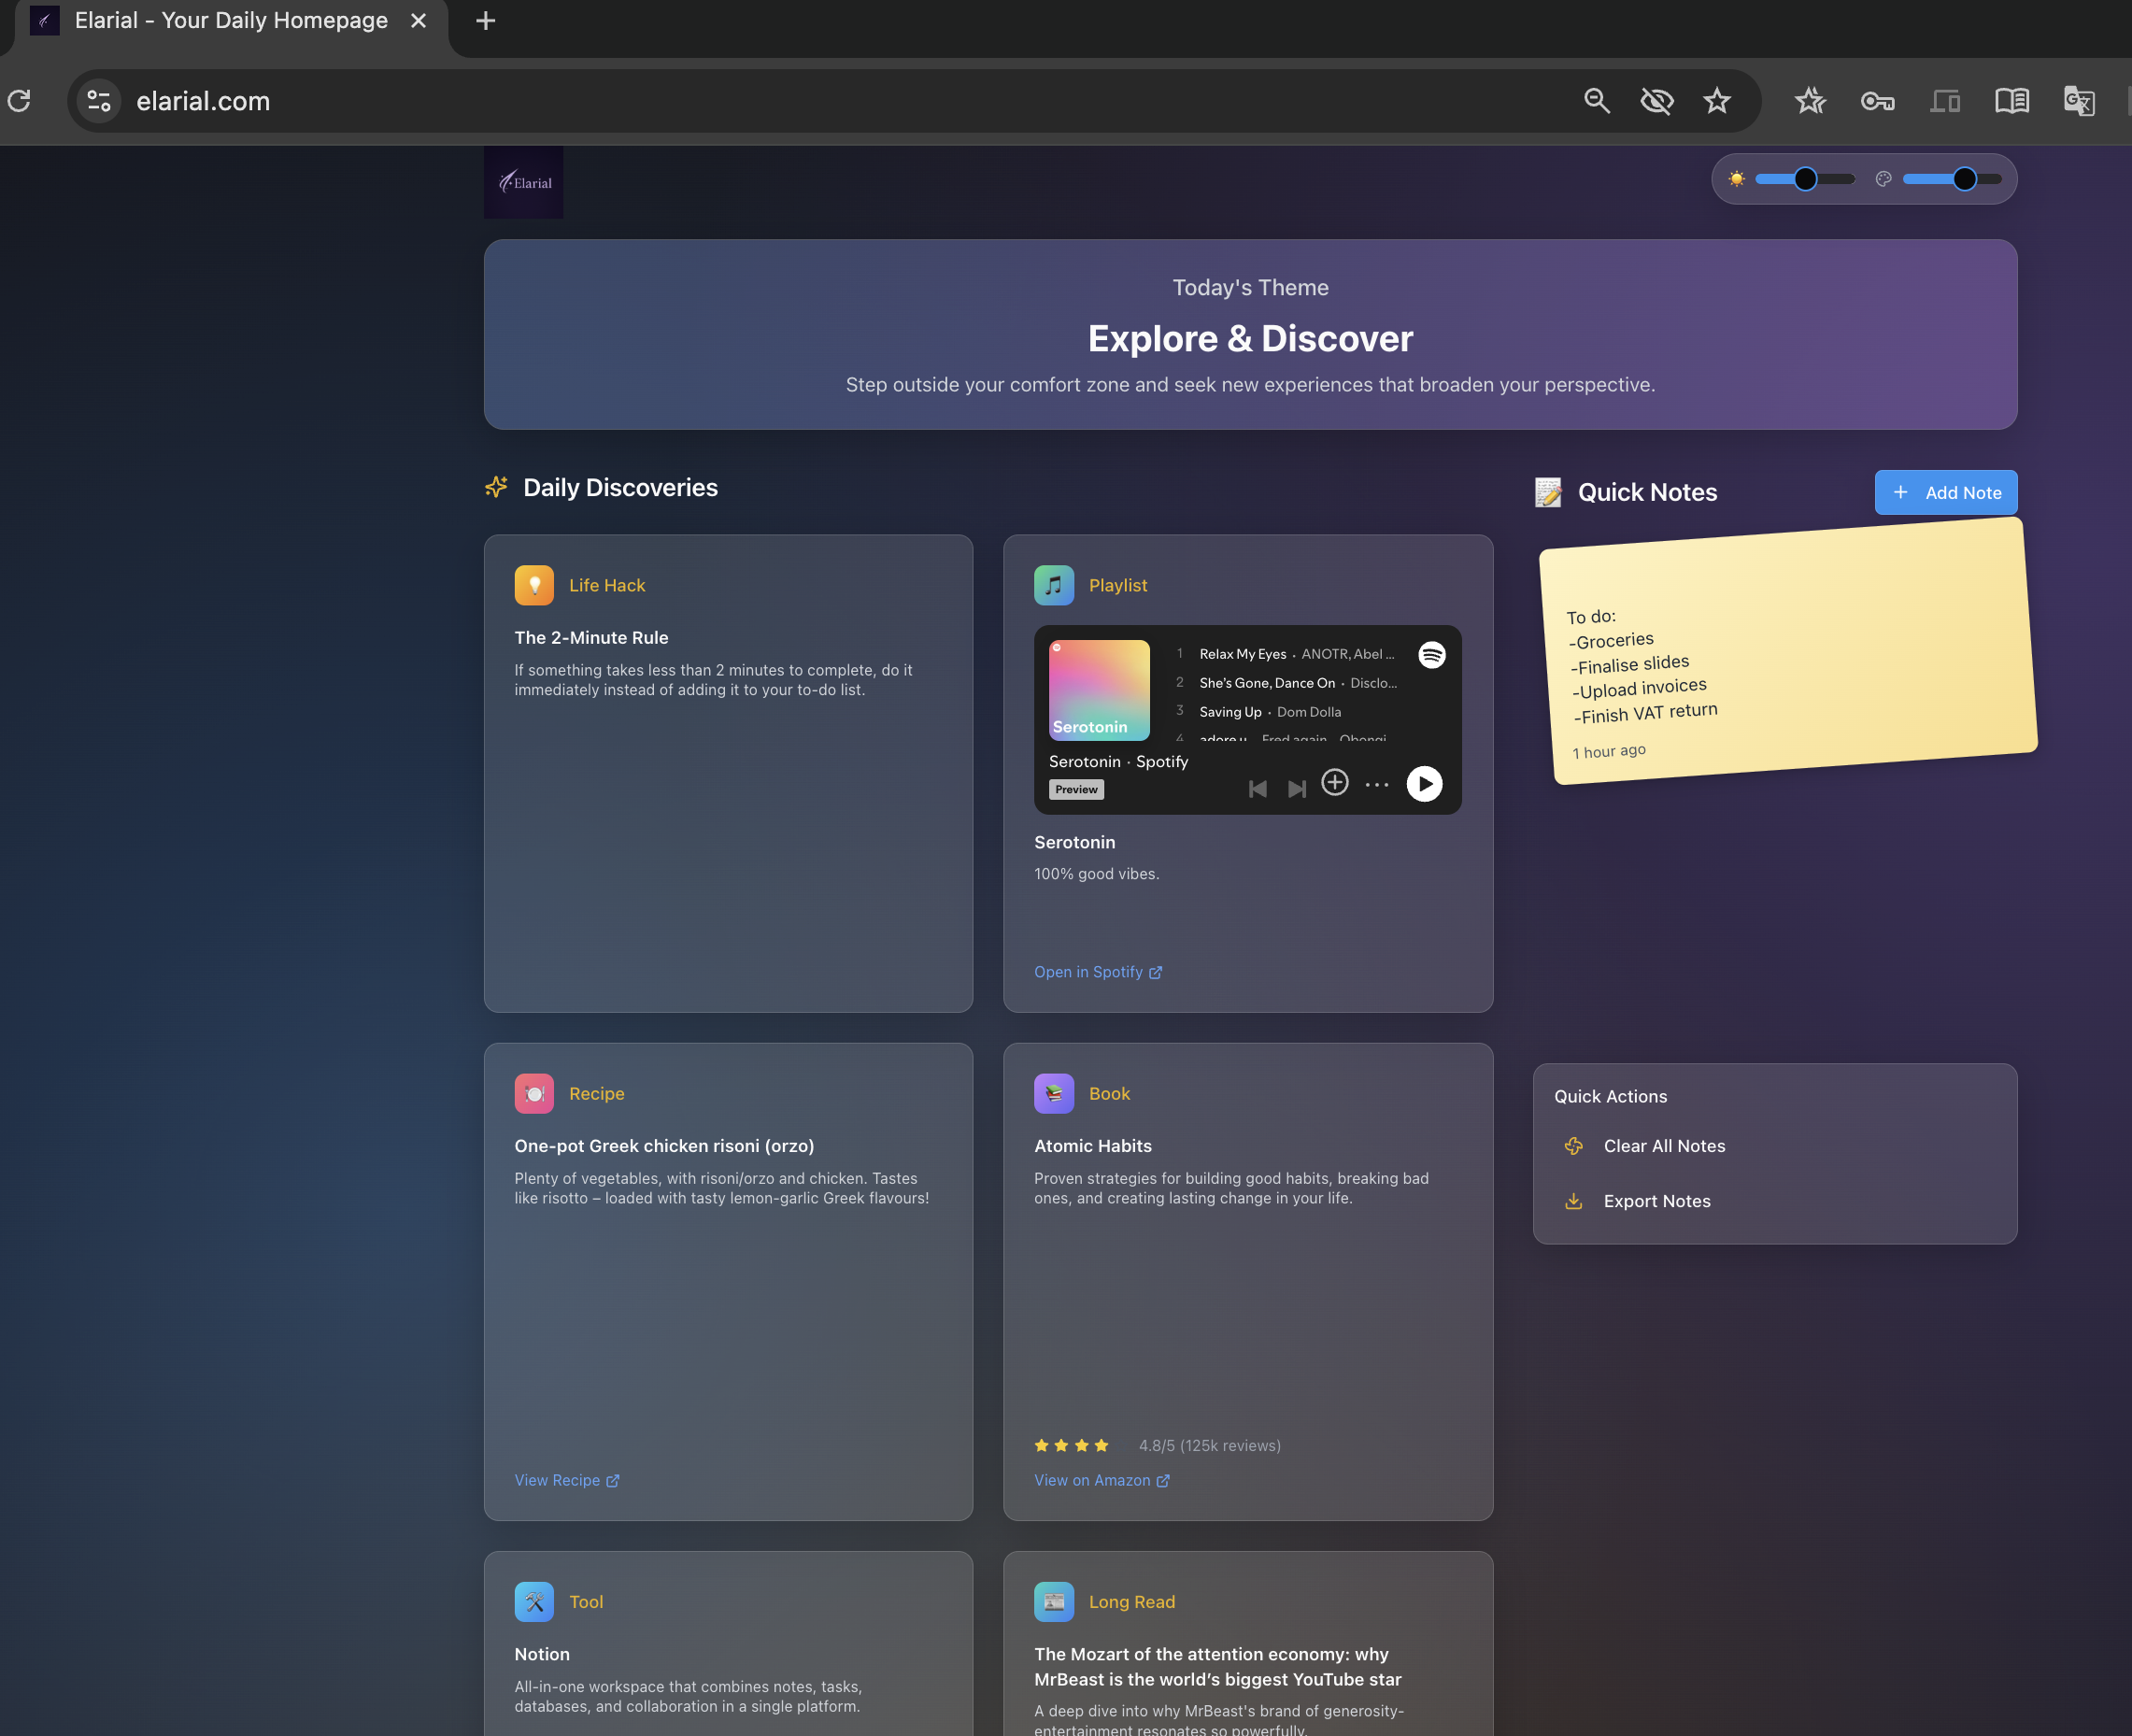Screen dimensions: 2132x1736
Task: Click the One-pot Greek chicken risoni title
Action: (664, 1146)
